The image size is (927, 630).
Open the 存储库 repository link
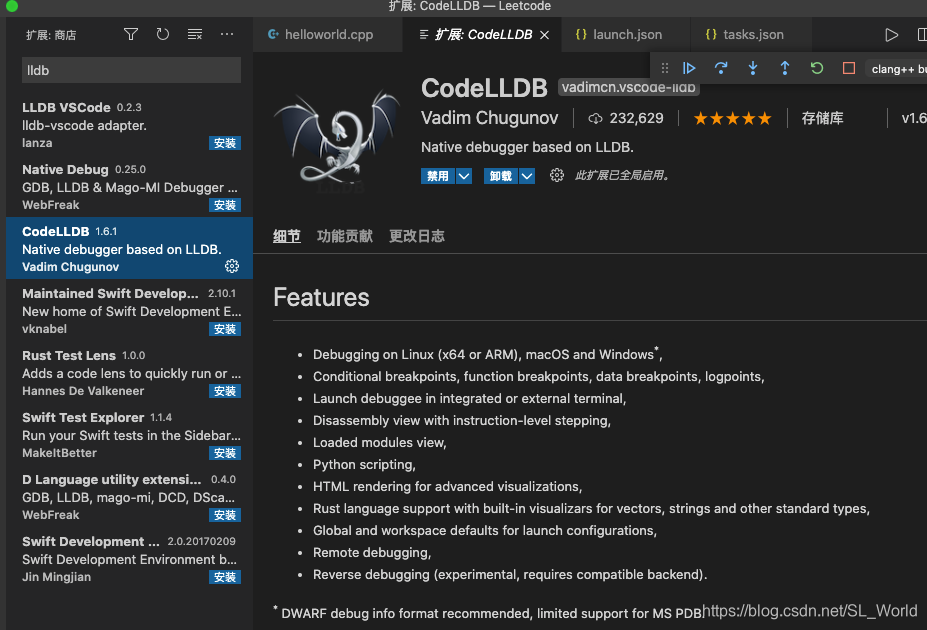(822, 119)
